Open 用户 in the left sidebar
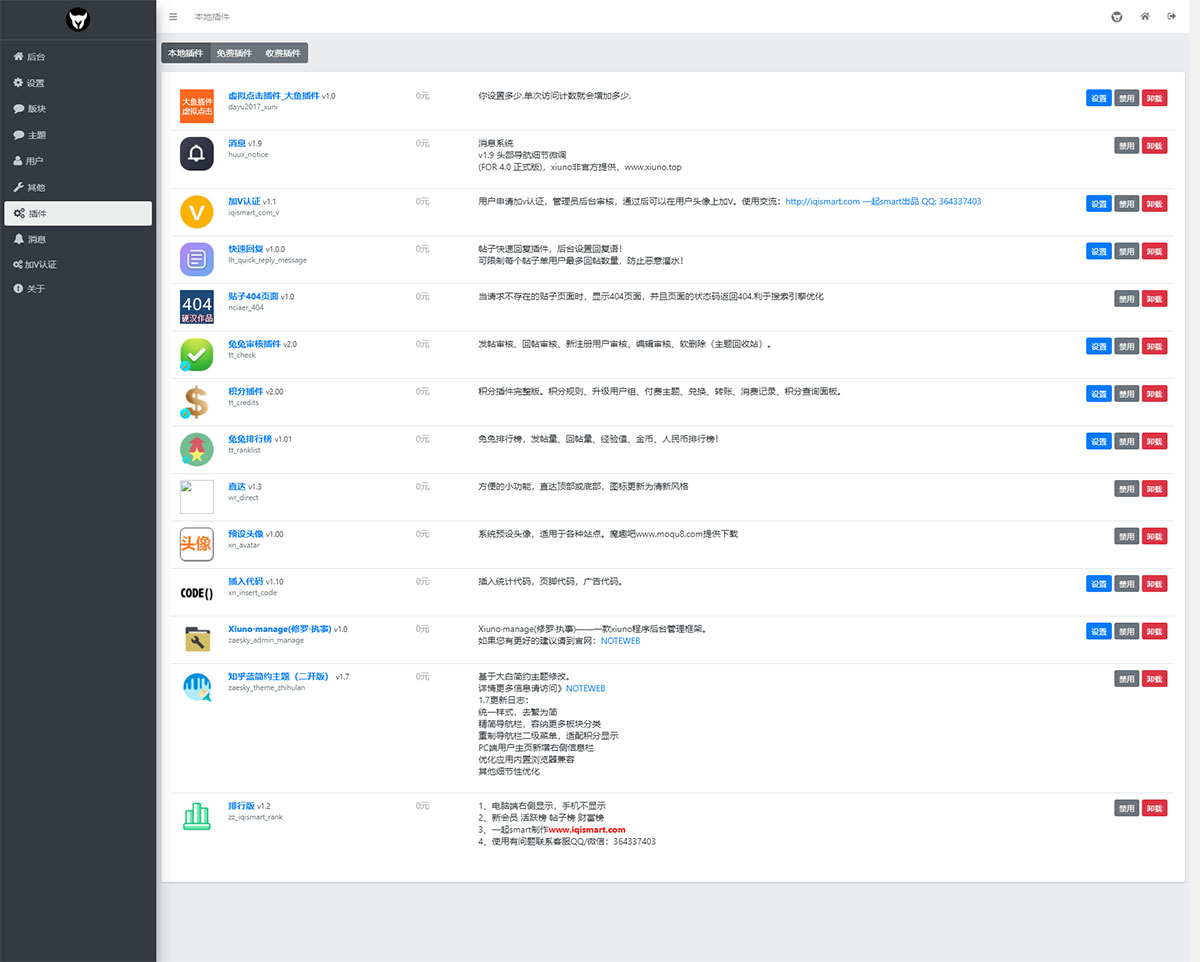The image size is (1200, 962). click(x=35, y=161)
